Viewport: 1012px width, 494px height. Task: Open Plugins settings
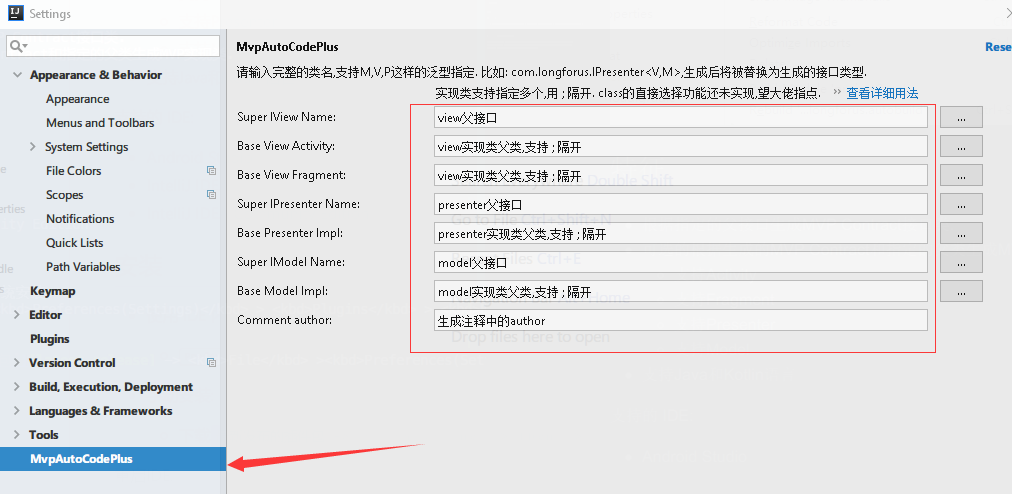[49, 338]
